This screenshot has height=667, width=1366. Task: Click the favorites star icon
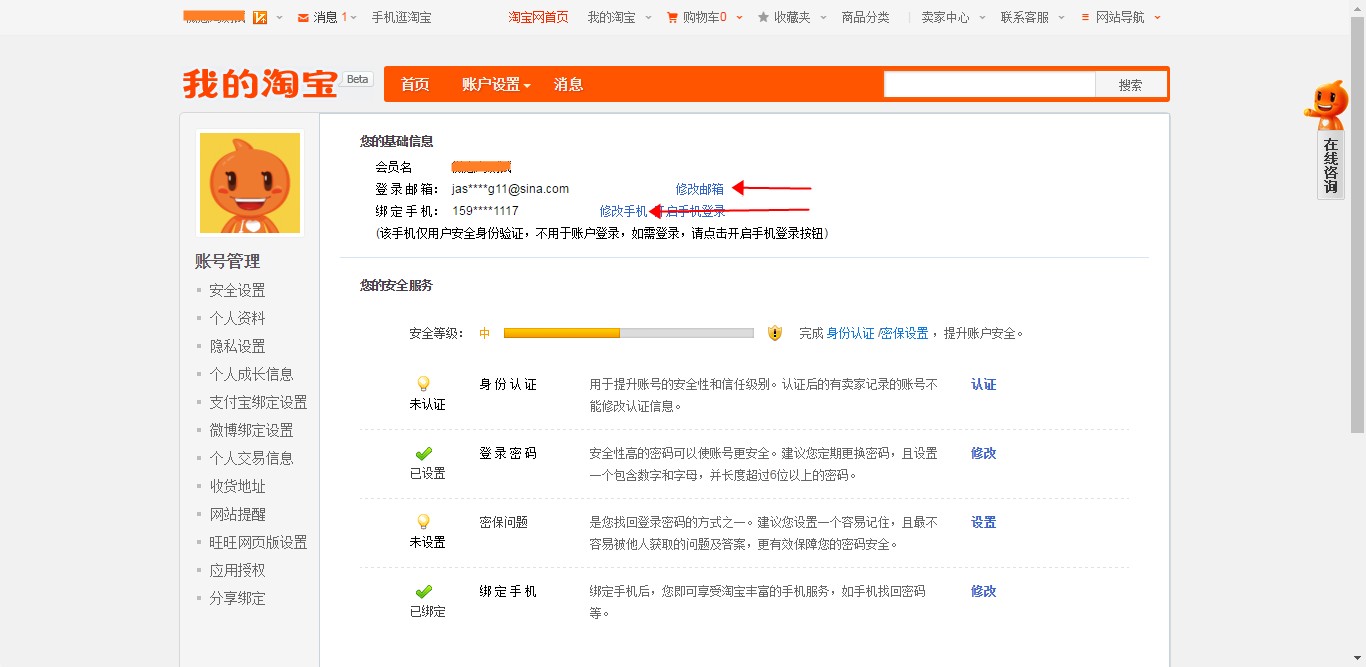pos(763,17)
